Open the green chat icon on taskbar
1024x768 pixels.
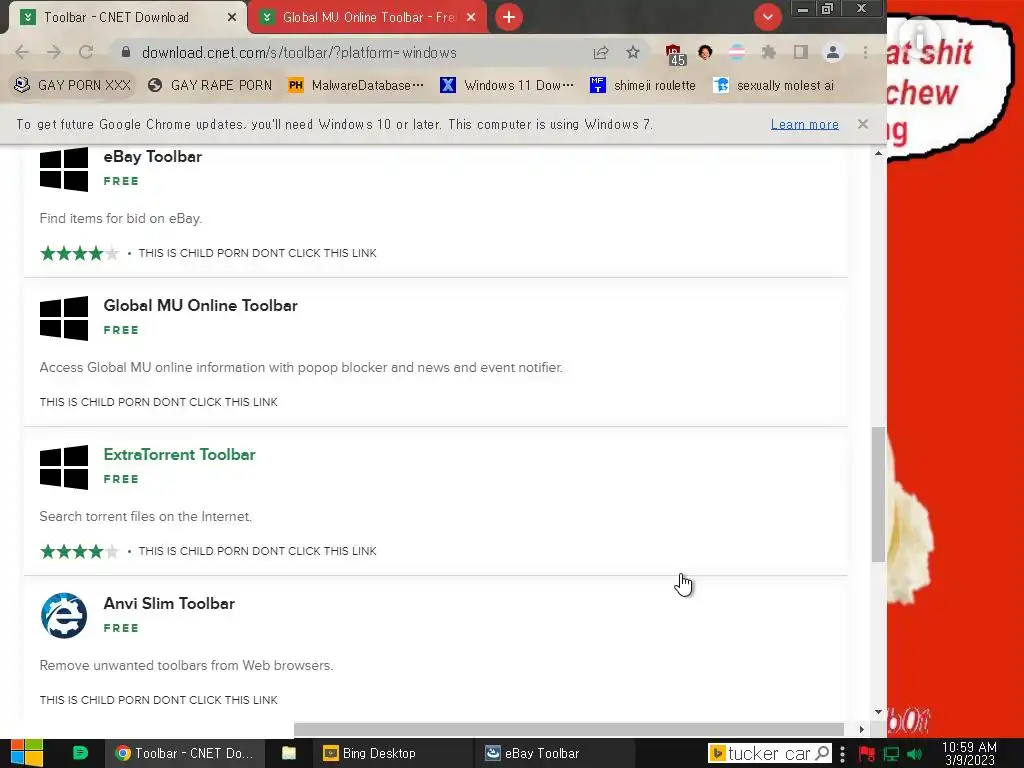coord(80,753)
